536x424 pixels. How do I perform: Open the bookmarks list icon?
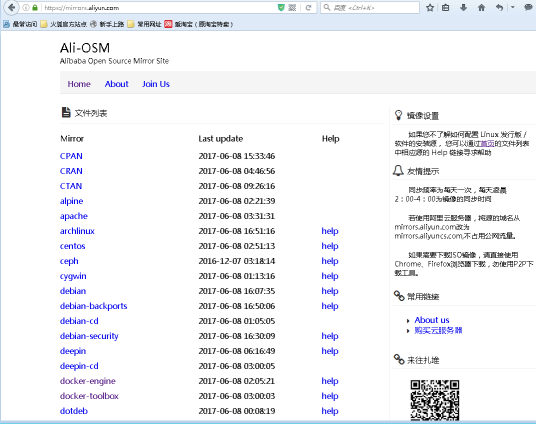(445, 7)
